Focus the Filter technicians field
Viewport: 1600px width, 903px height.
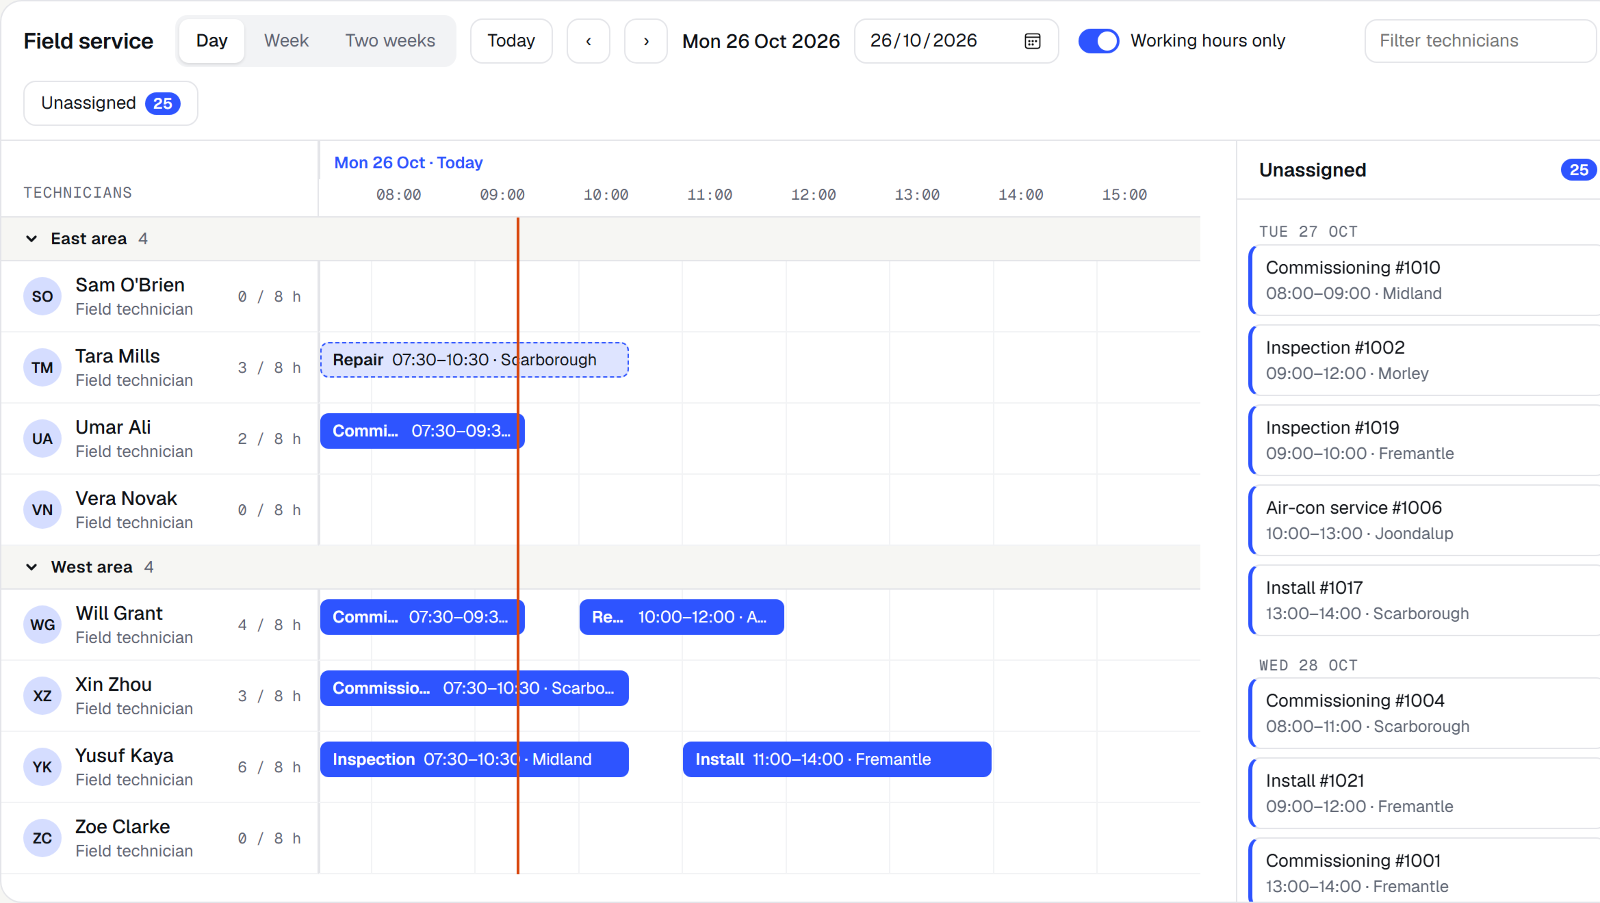1480,41
